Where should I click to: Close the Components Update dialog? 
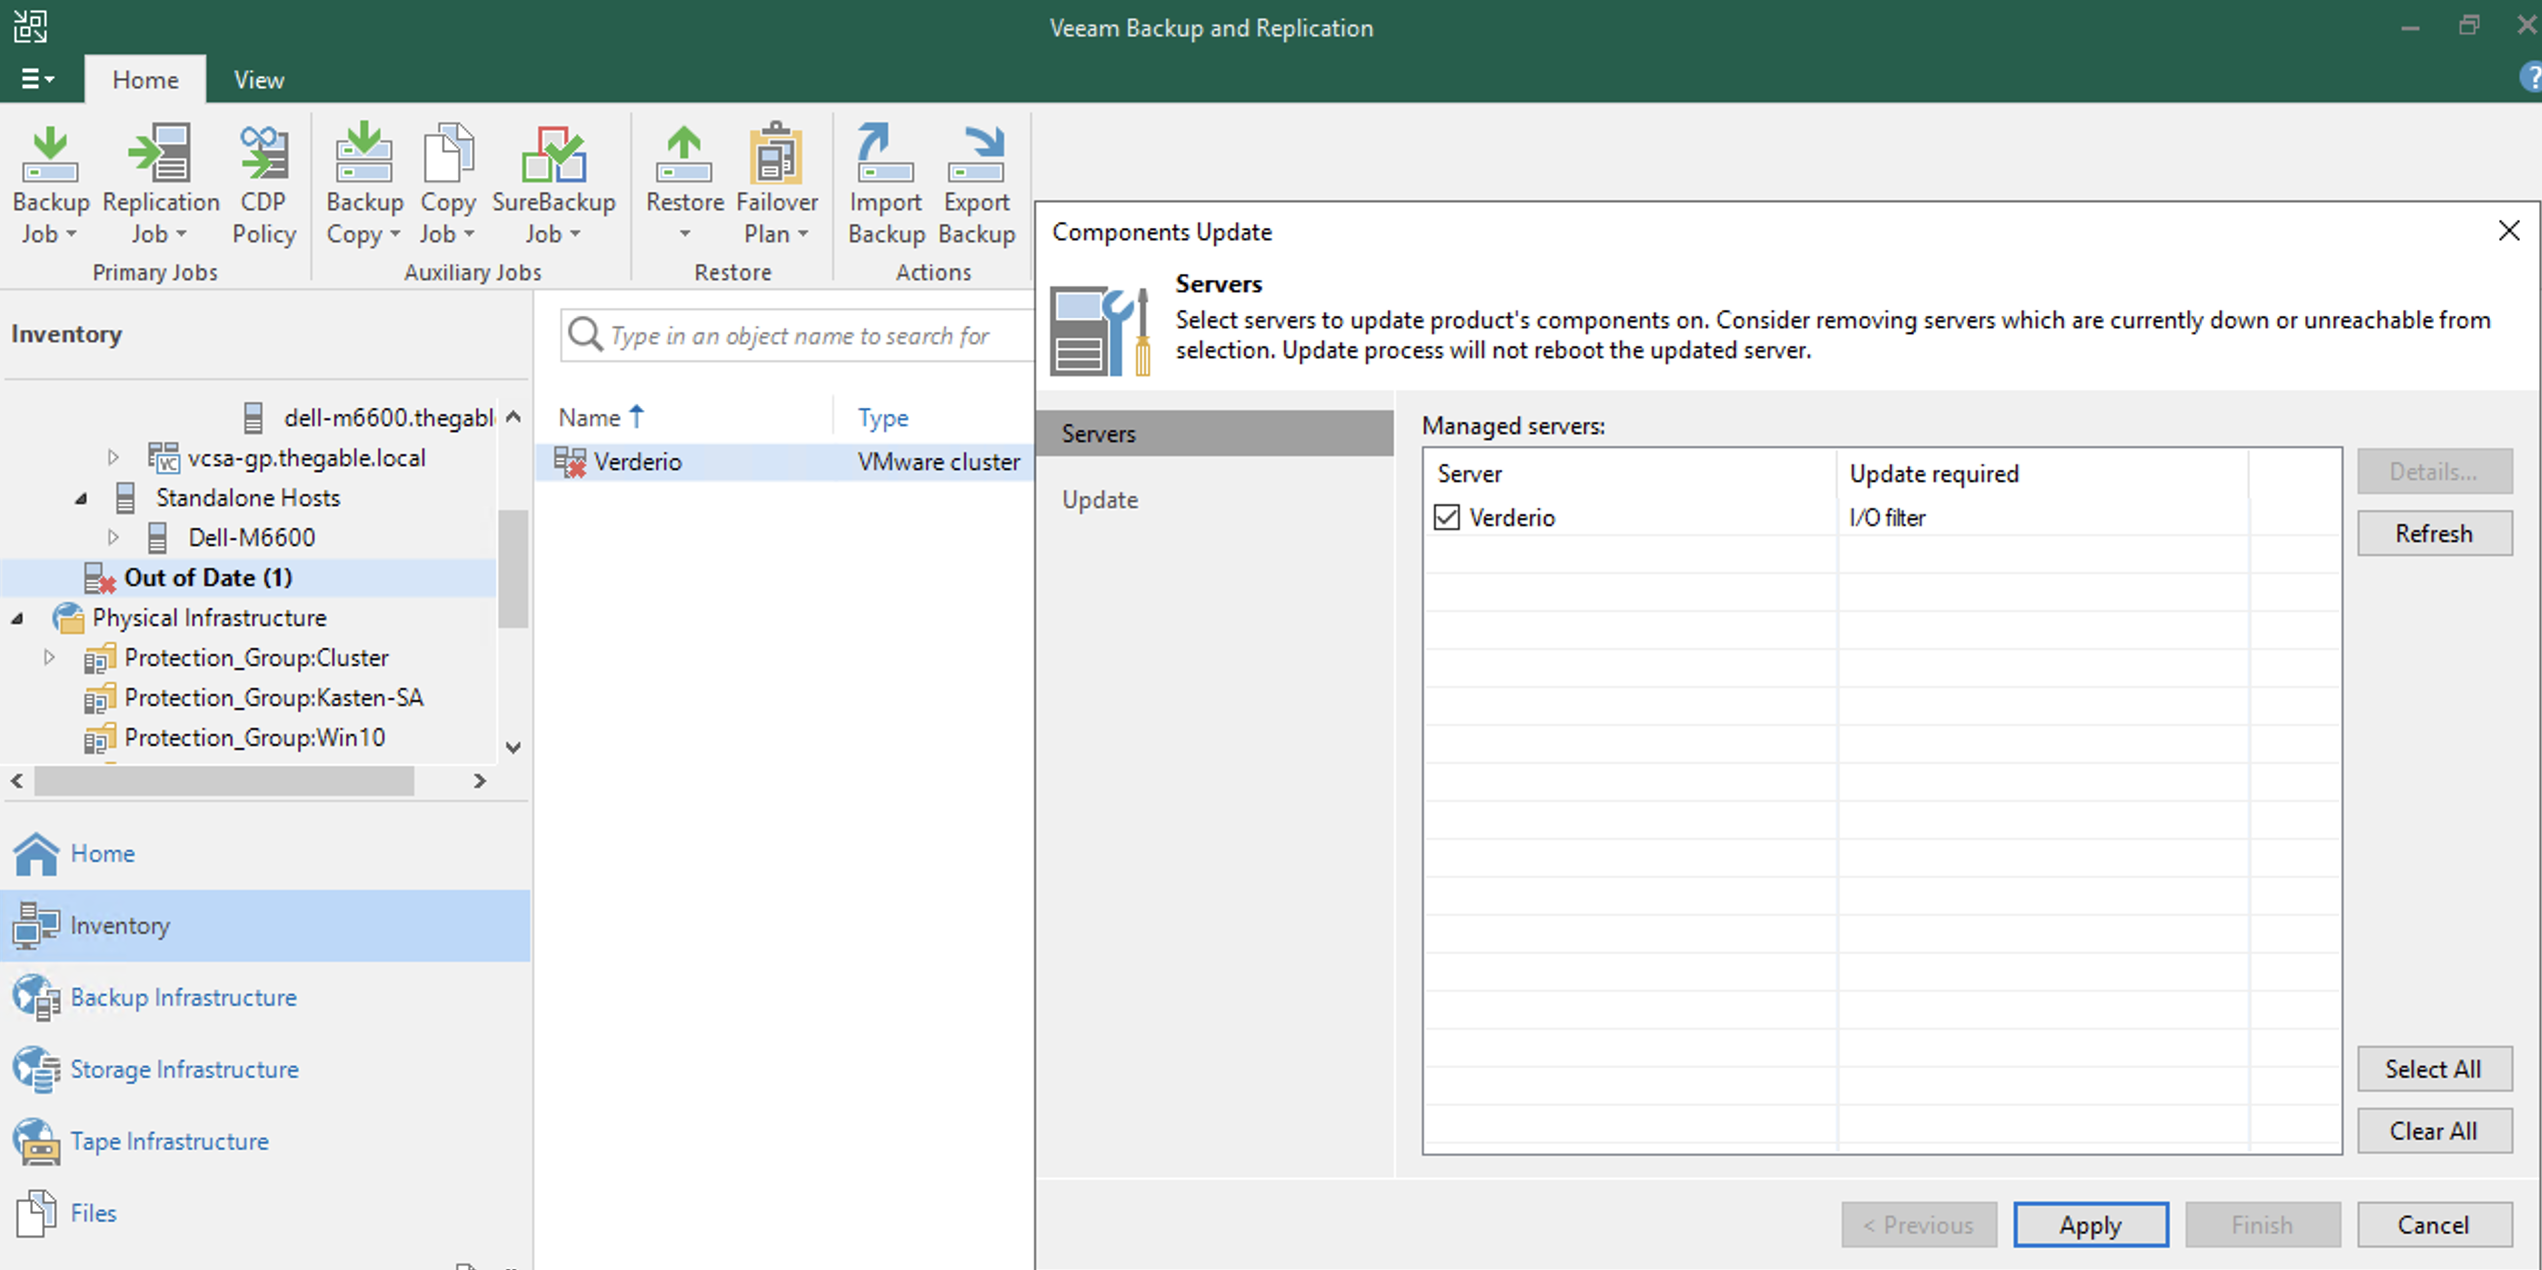point(2509,231)
